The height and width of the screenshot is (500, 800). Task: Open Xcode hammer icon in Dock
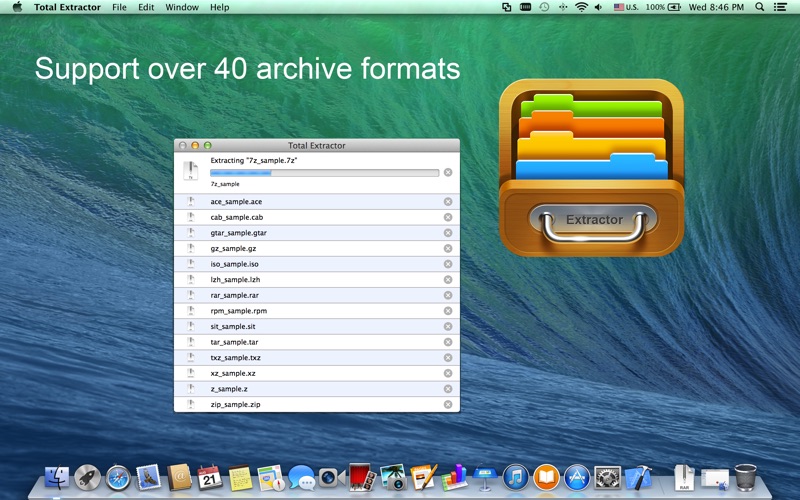pyautogui.click(x=638, y=478)
